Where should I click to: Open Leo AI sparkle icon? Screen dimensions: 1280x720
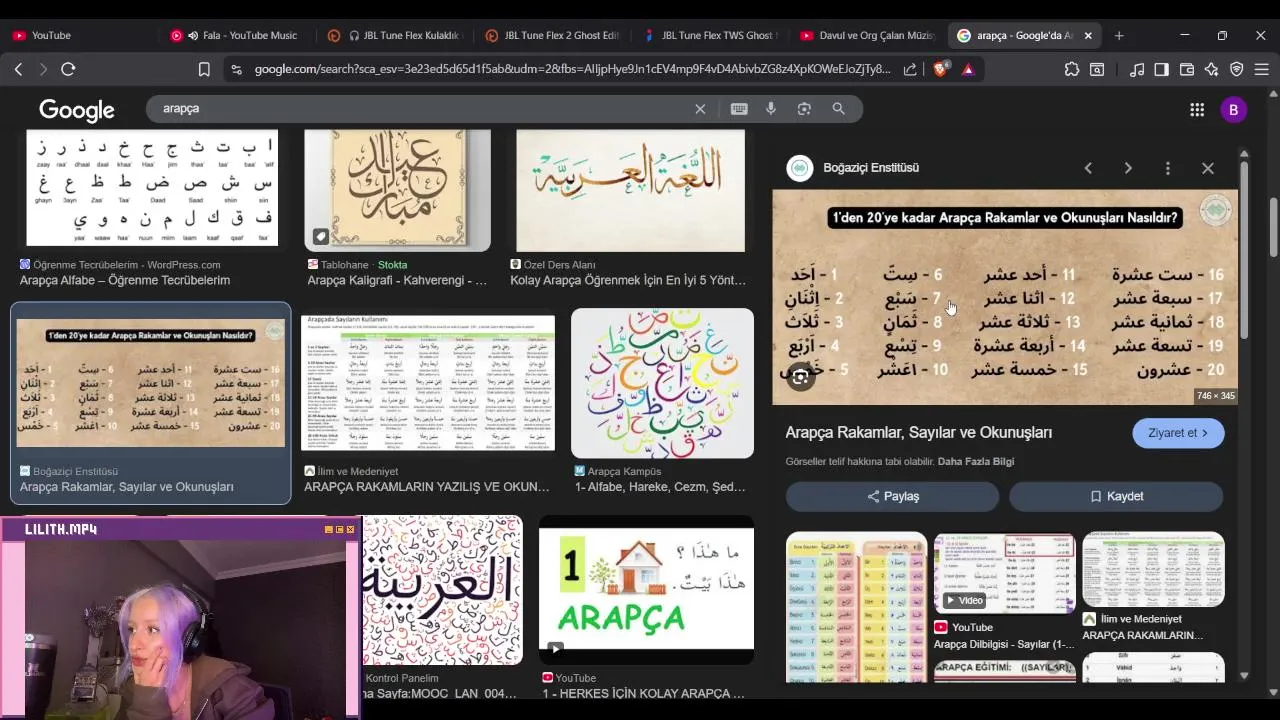1212,69
